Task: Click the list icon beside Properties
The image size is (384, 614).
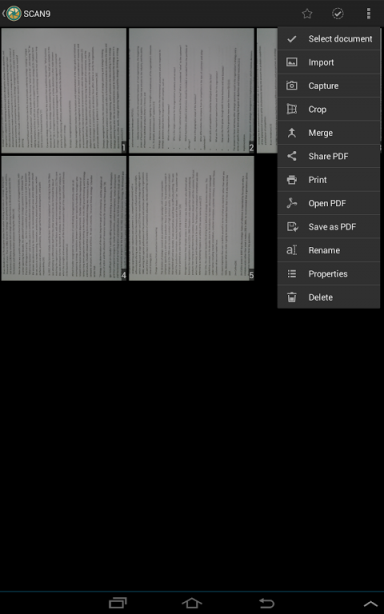Action: [292, 274]
